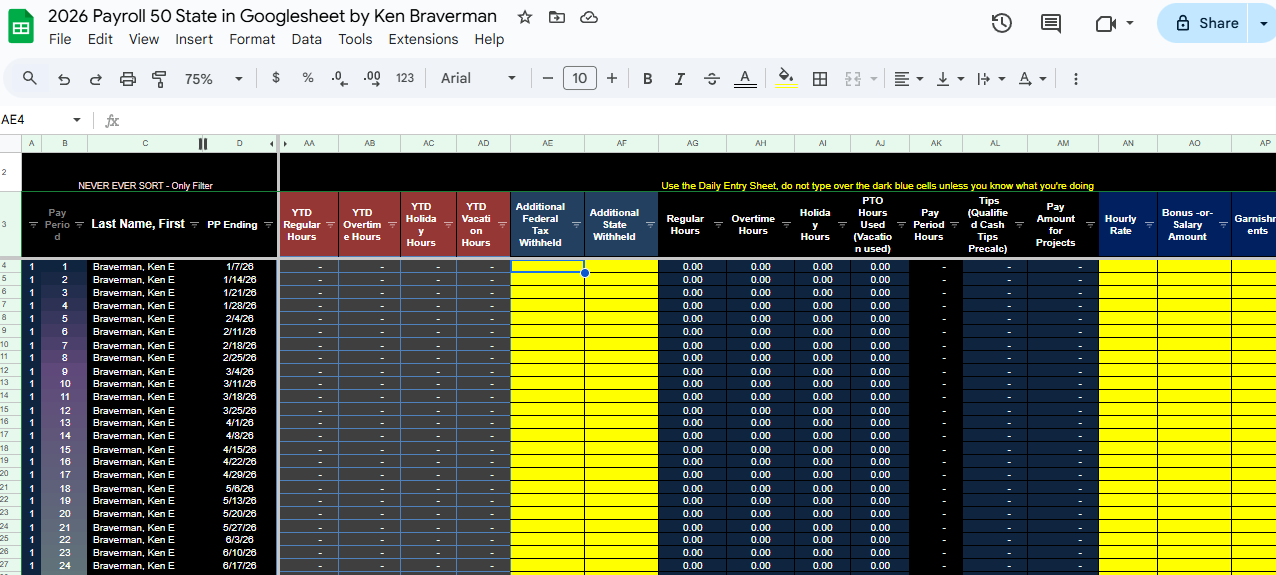The width and height of the screenshot is (1276, 575).
Task: Toggle Bold formatting
Action: [x=648, y=78]
